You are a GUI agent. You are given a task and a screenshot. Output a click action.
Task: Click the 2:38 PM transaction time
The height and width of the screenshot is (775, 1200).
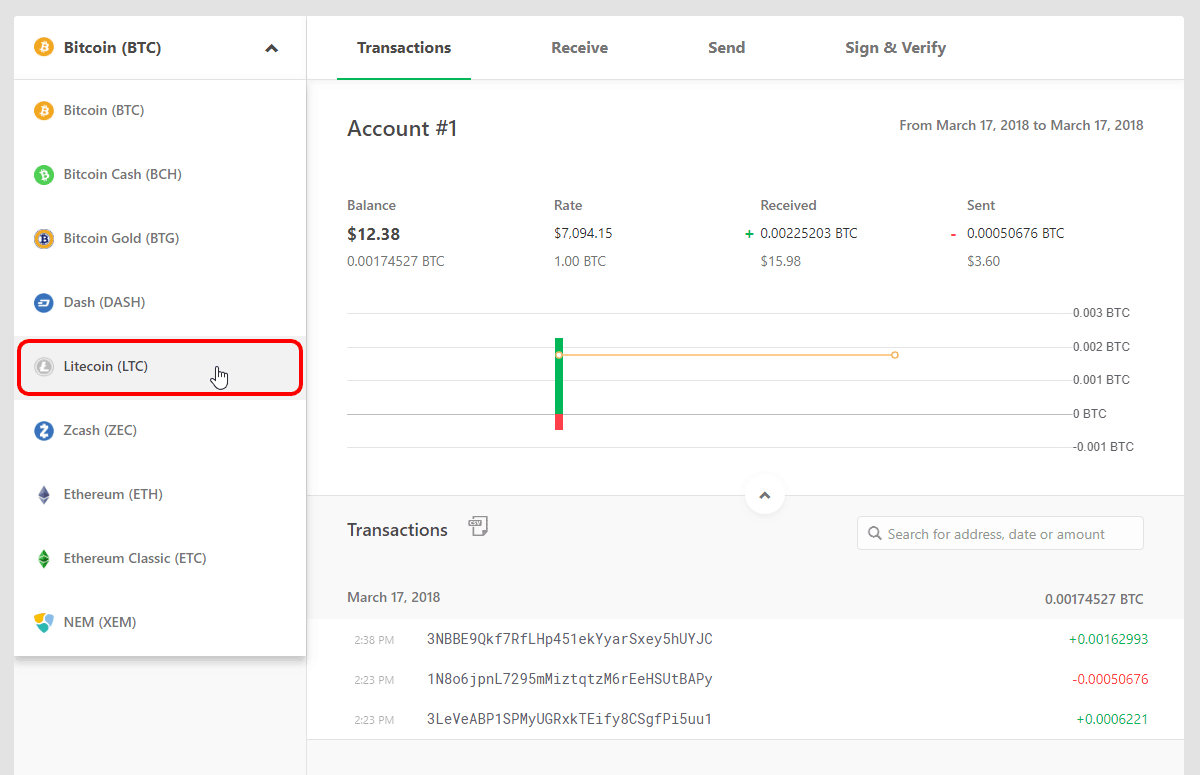(374, 640)
